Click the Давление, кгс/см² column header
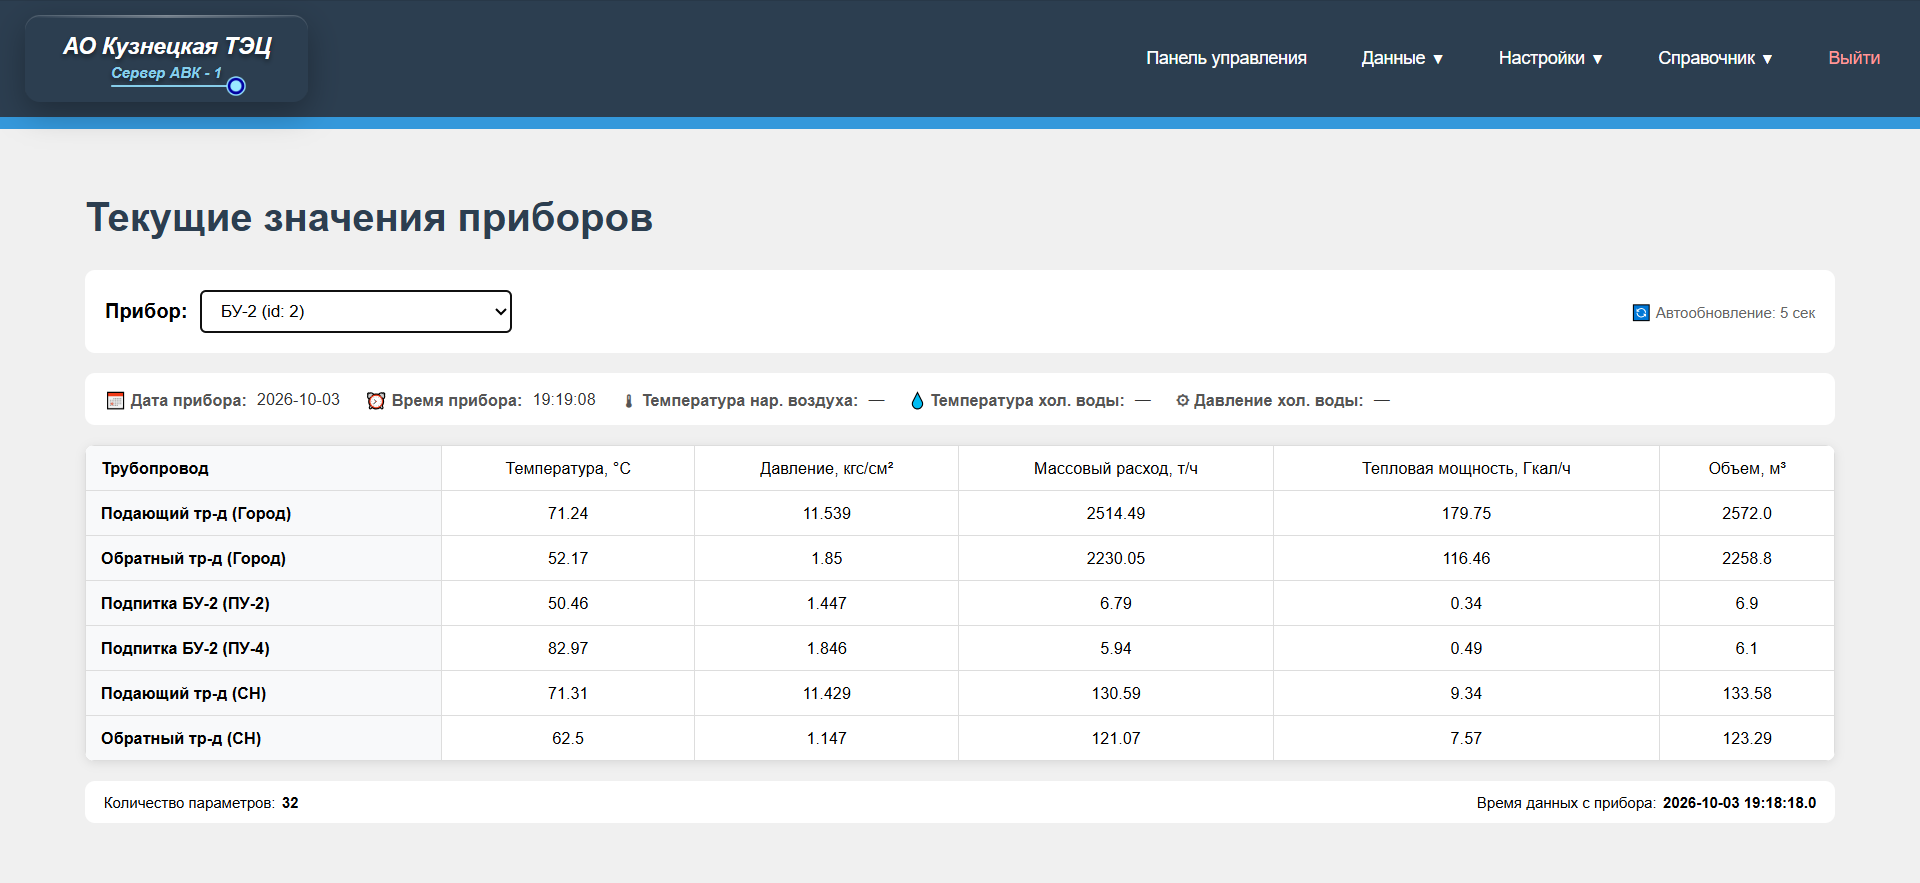The width and height of the screenshot is (1920, 883). point(826,468)
